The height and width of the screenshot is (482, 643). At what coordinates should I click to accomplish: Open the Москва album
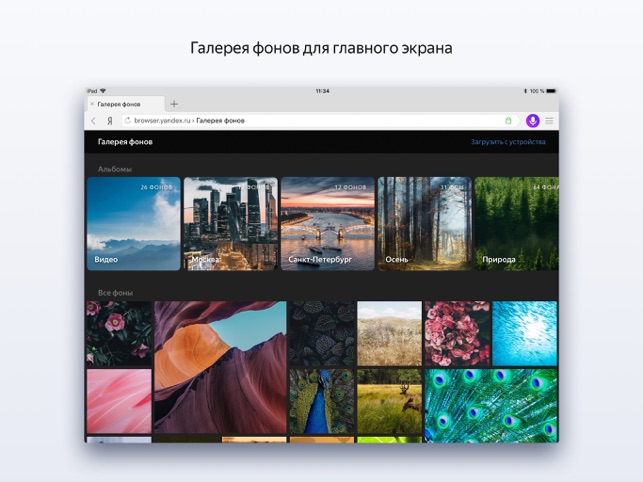pos(230,224)
